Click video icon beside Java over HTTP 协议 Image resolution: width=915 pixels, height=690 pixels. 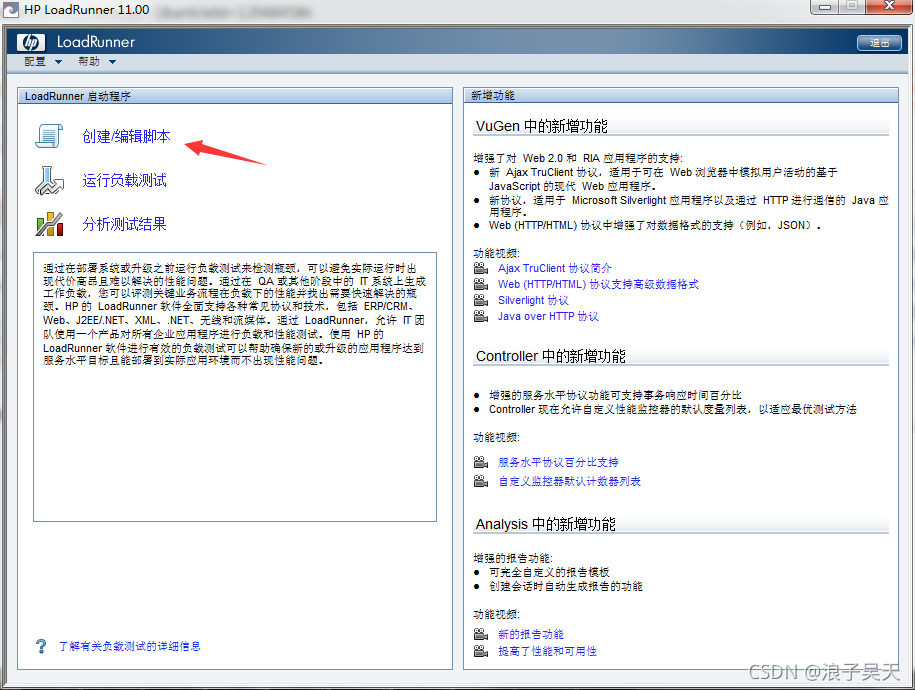click(481, 316)
